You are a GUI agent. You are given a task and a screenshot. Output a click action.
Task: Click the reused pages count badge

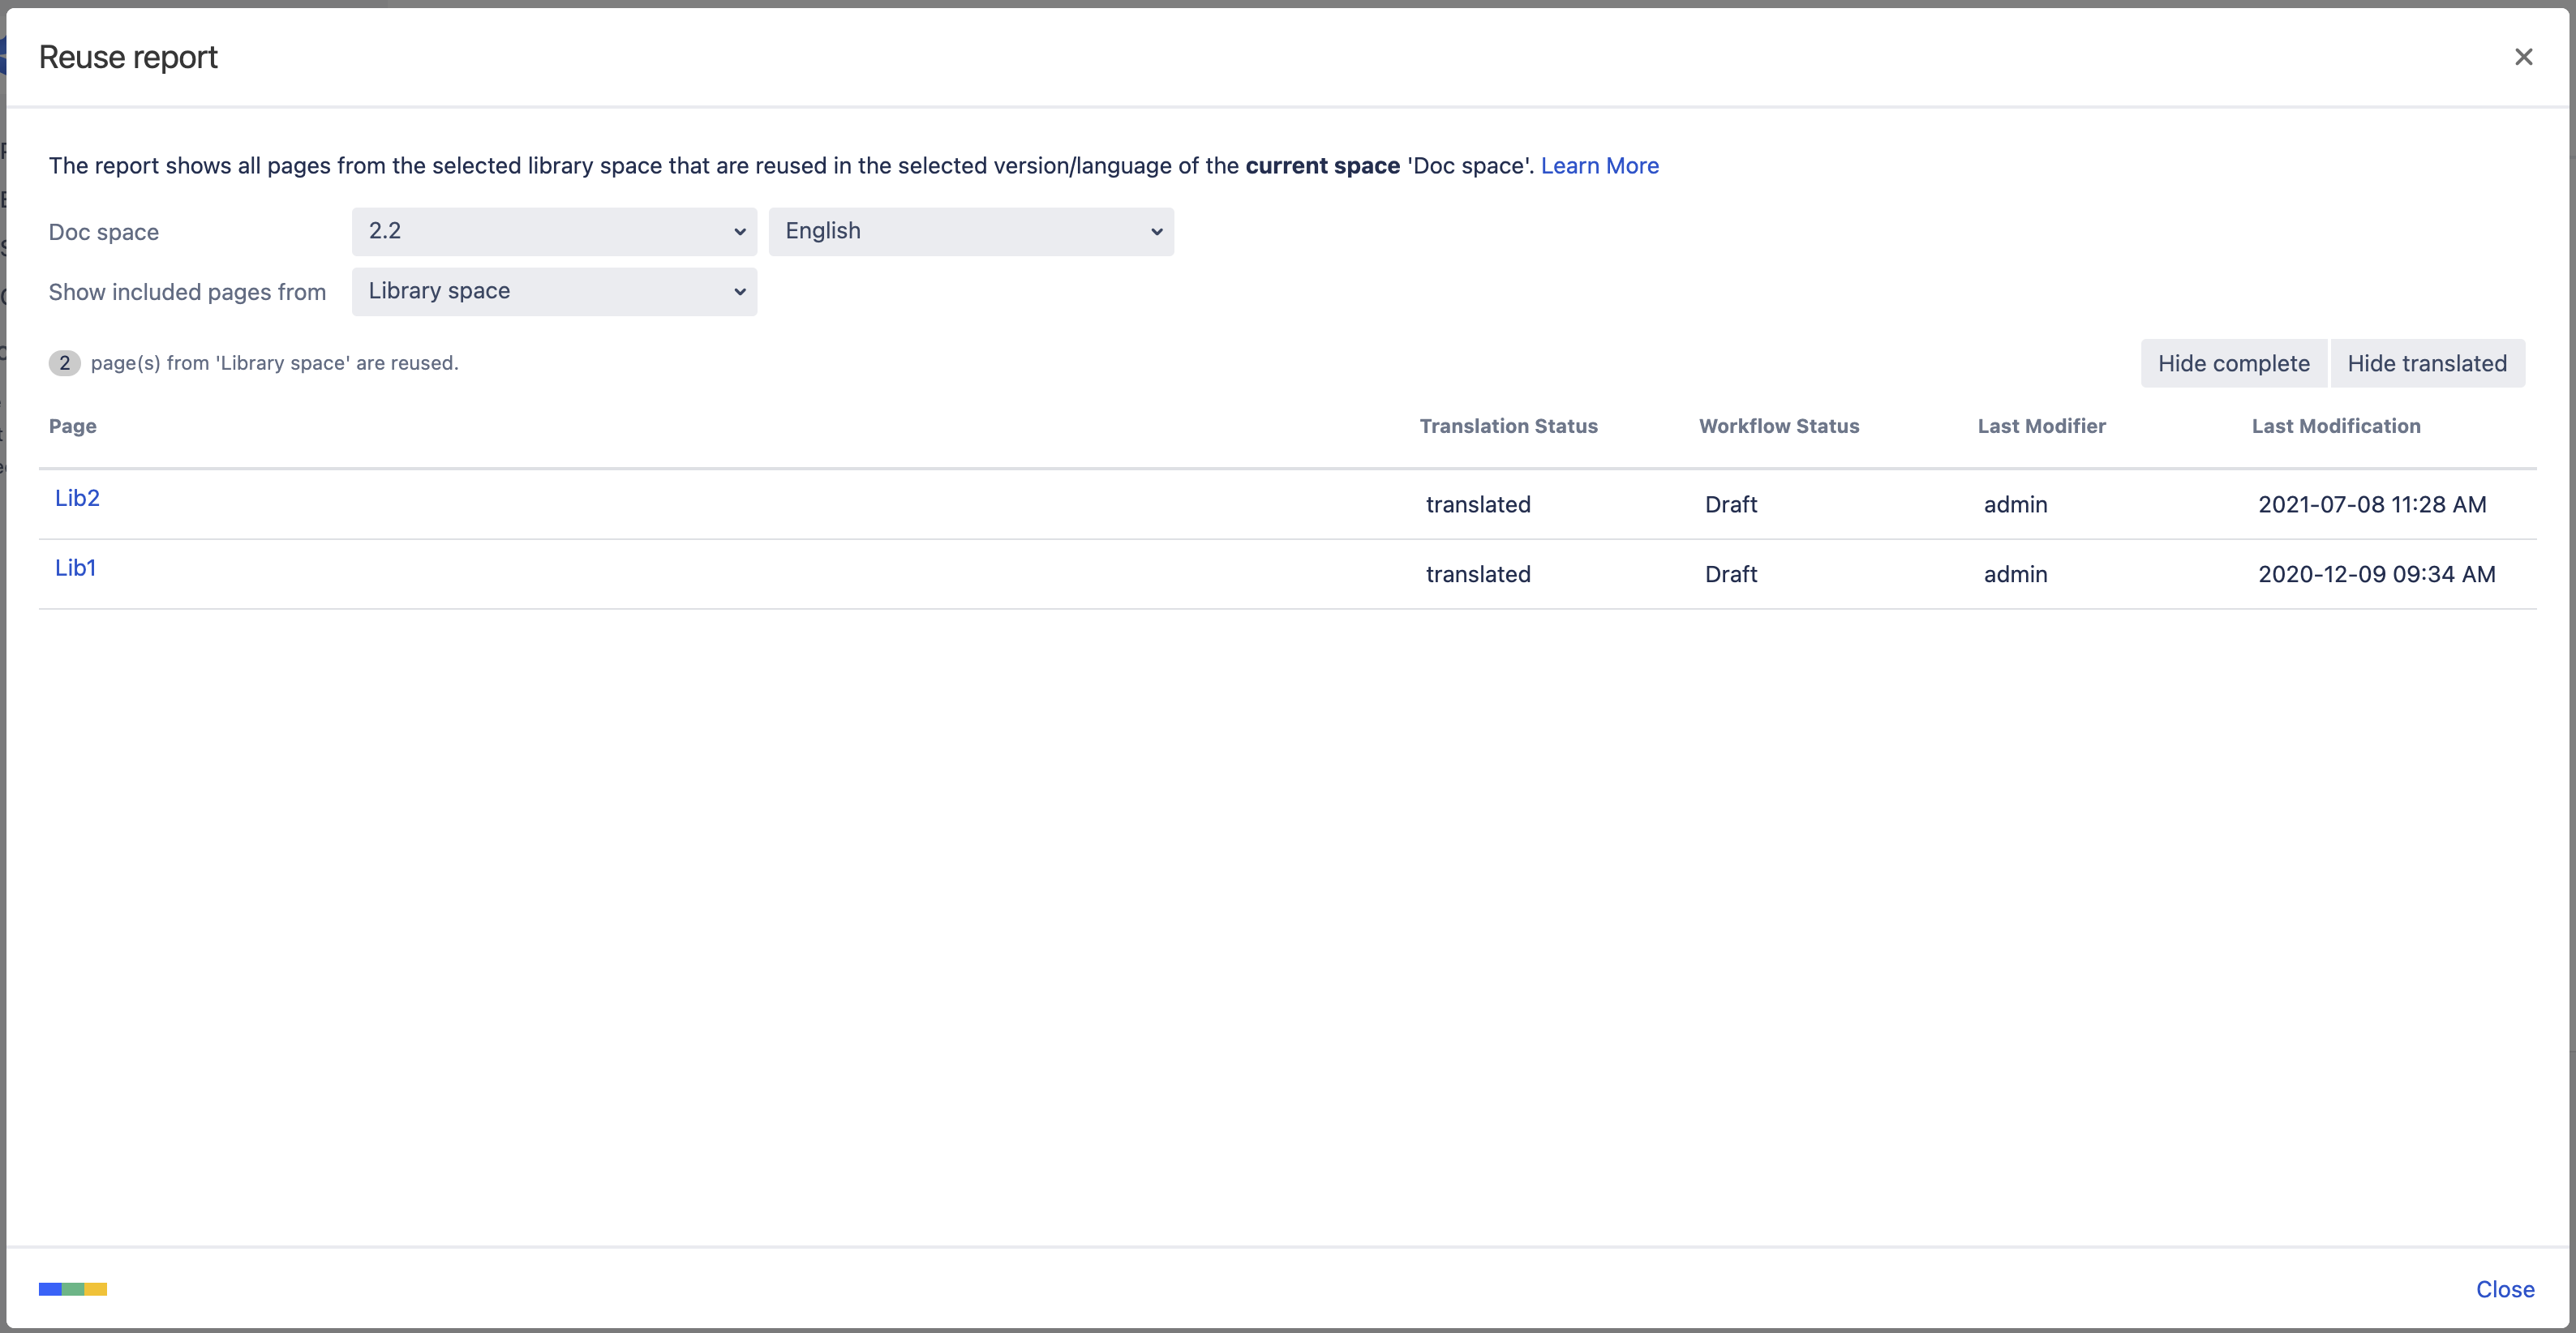tap(65, 363)
